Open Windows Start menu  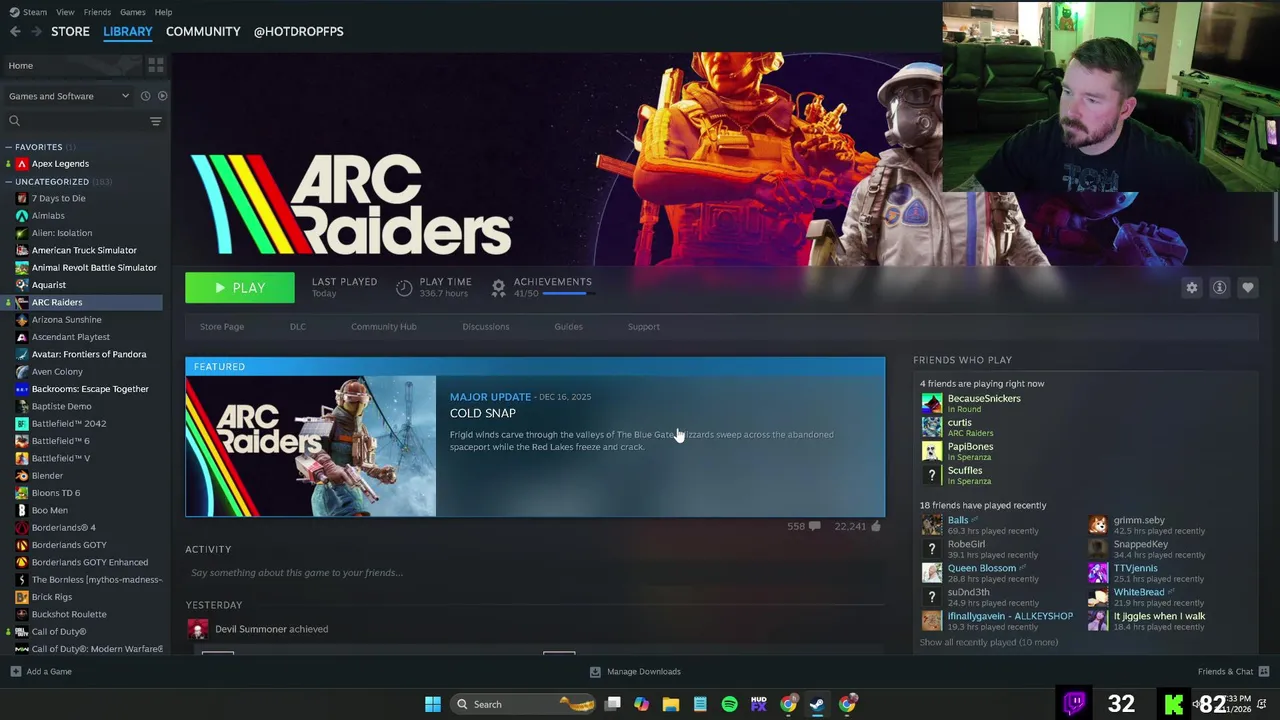[433, 704]
